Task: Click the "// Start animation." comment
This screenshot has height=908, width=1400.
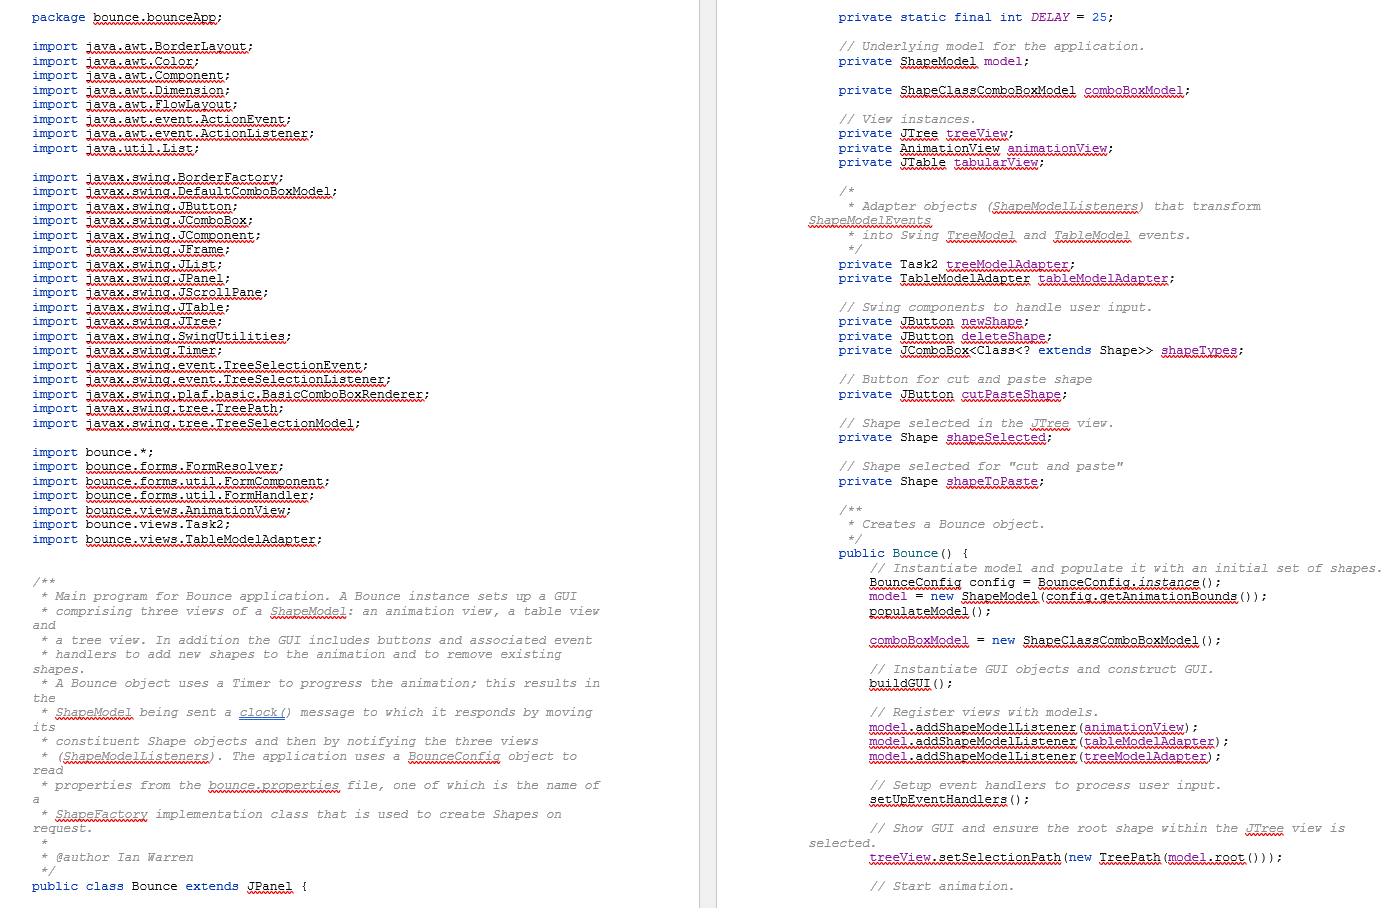Action: coord(941,886)
